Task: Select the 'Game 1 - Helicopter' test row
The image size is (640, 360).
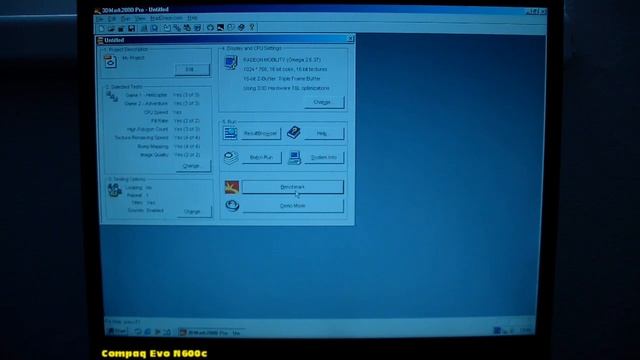Action: 162,95
